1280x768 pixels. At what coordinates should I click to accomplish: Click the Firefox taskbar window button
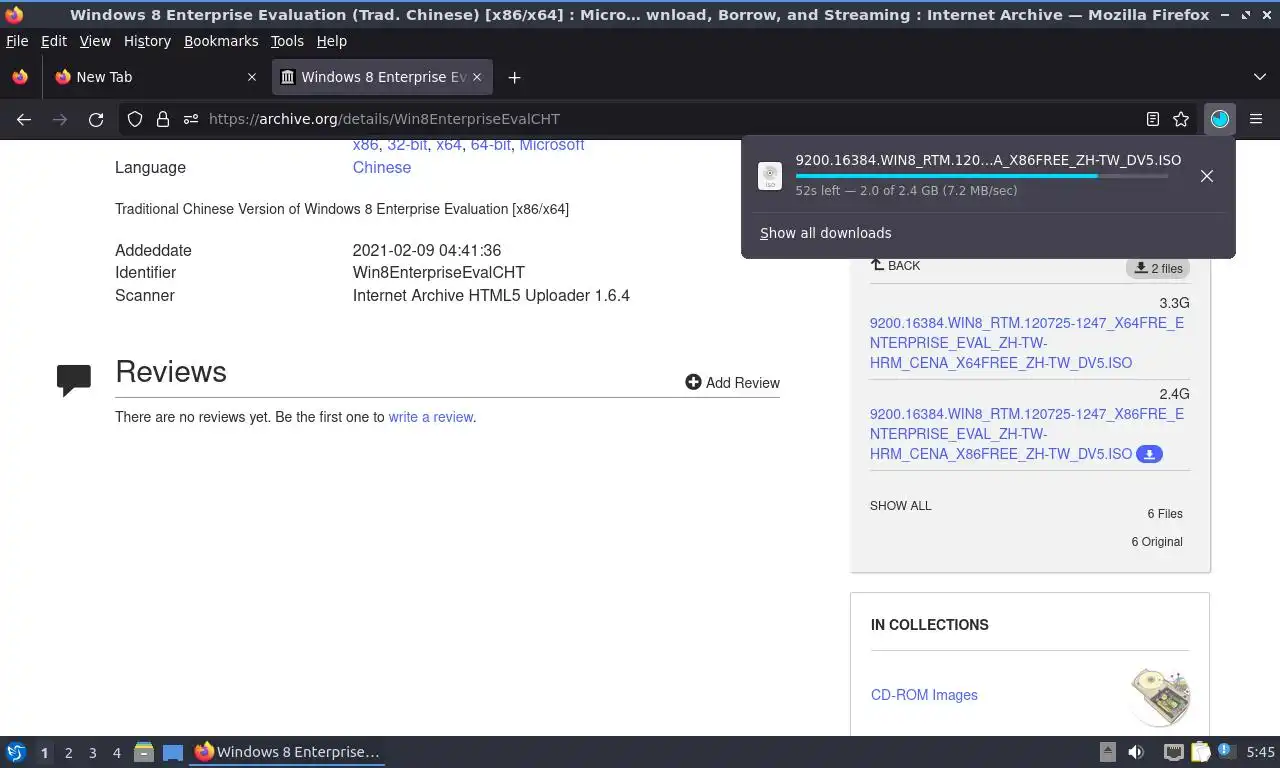pos(287,752)
